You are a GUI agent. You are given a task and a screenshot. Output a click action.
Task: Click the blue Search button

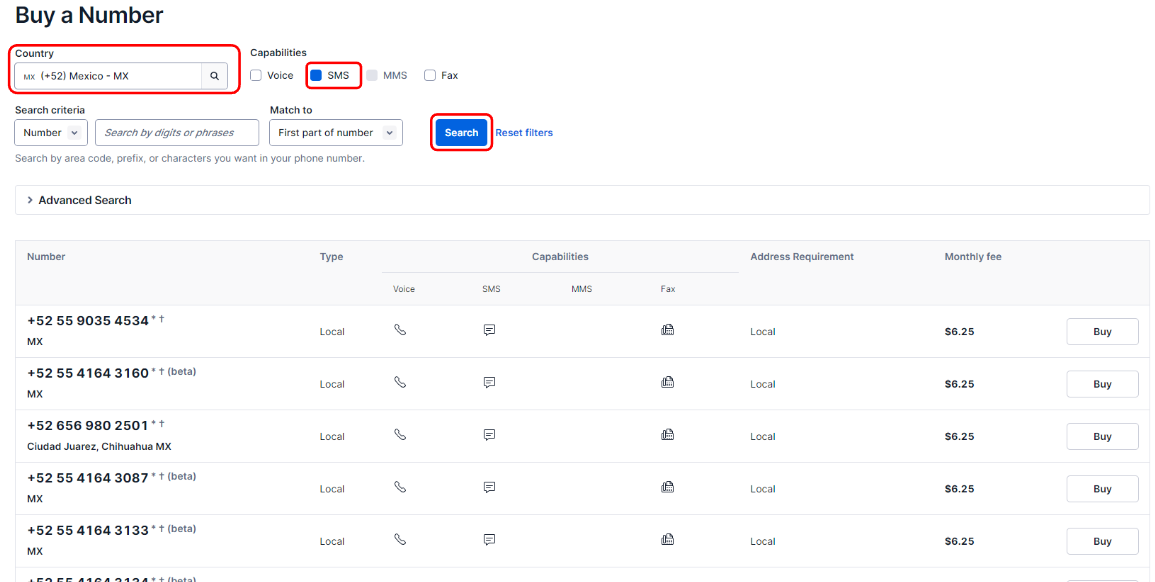[461, 133]
